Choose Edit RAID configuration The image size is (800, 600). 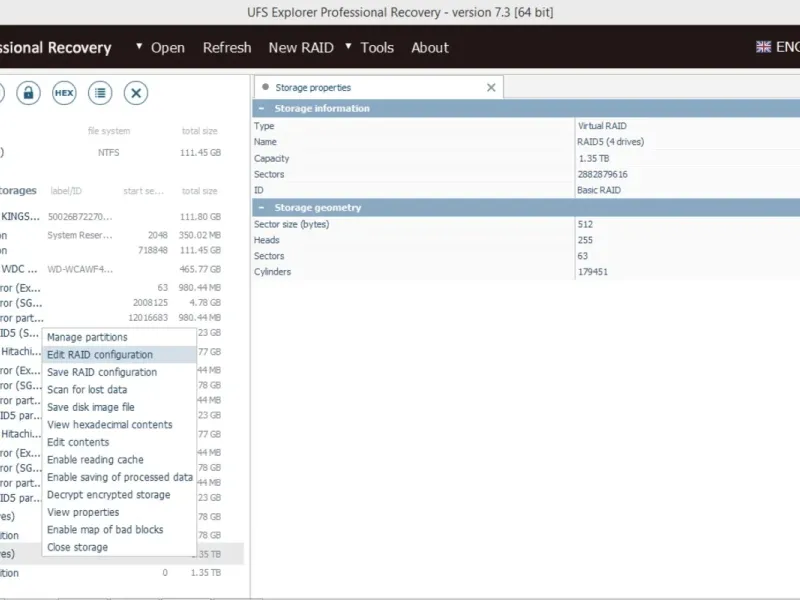[119, 355]
